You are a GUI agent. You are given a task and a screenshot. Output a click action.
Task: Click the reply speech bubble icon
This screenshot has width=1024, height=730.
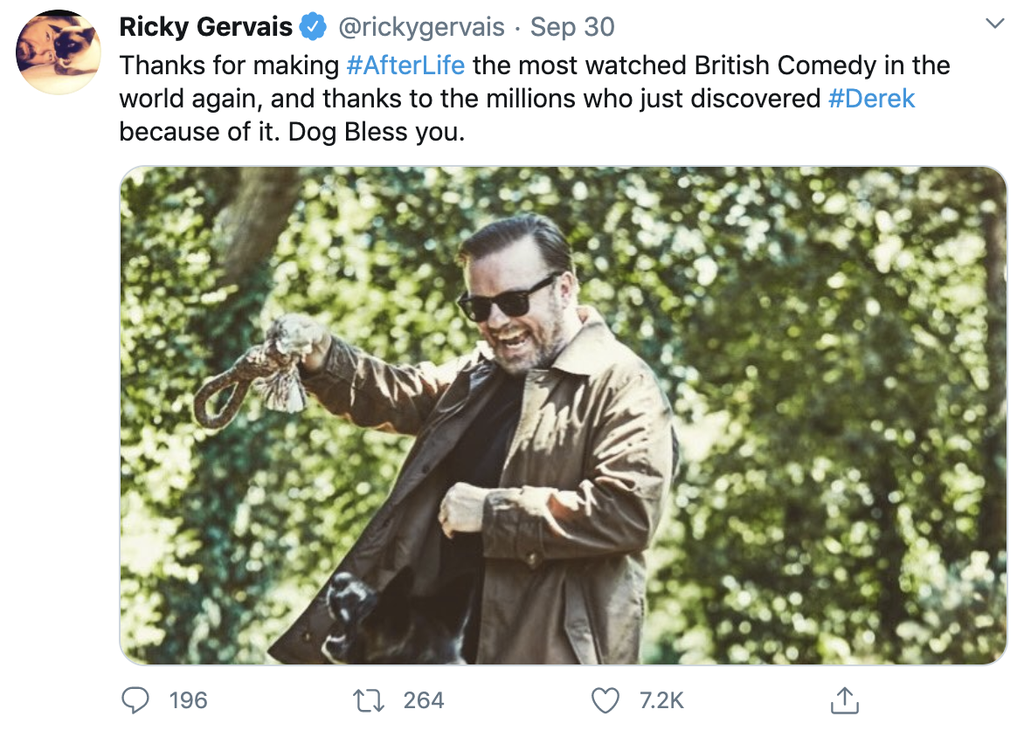pos(135,700)
